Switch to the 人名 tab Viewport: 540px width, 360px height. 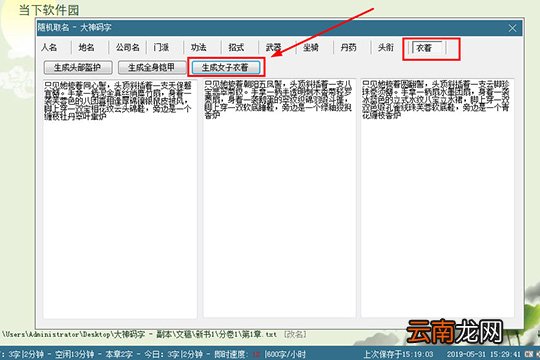[x=49, y=47]
